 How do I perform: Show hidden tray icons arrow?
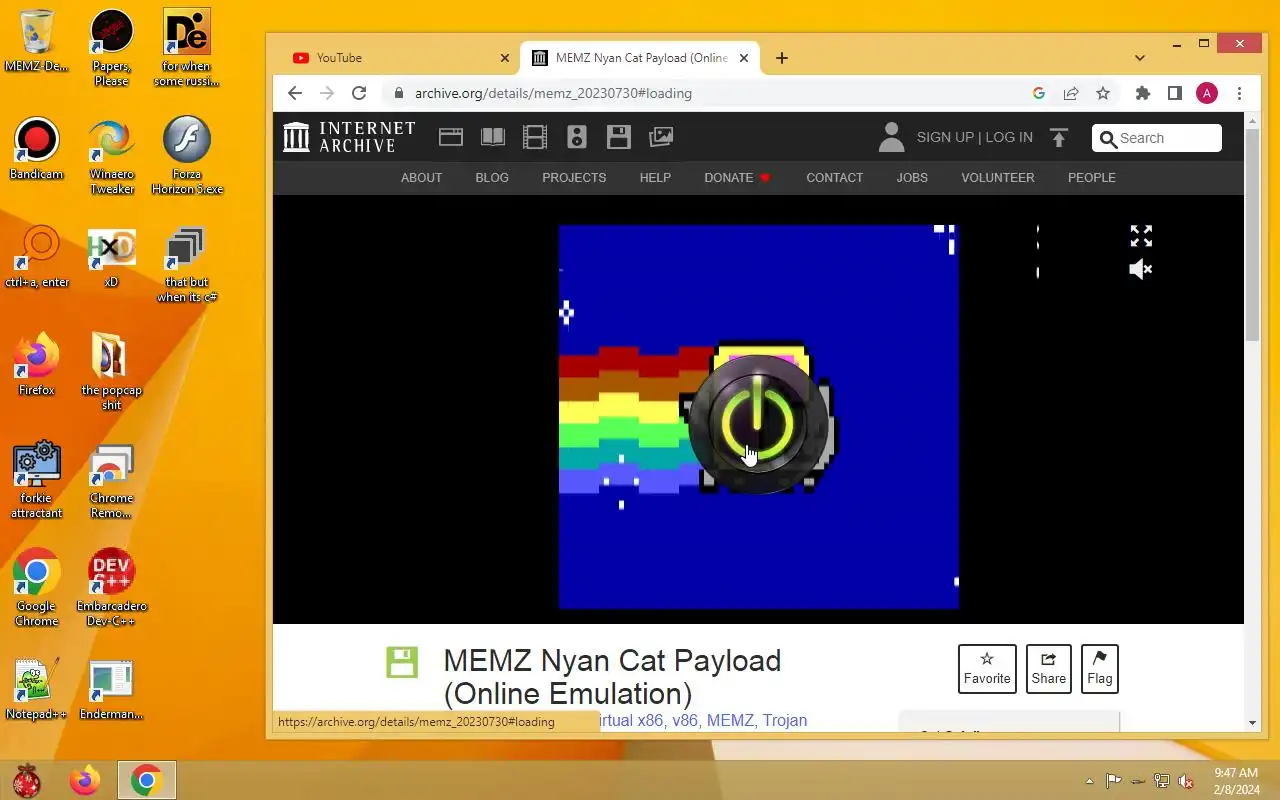[x=1089, y=781]
